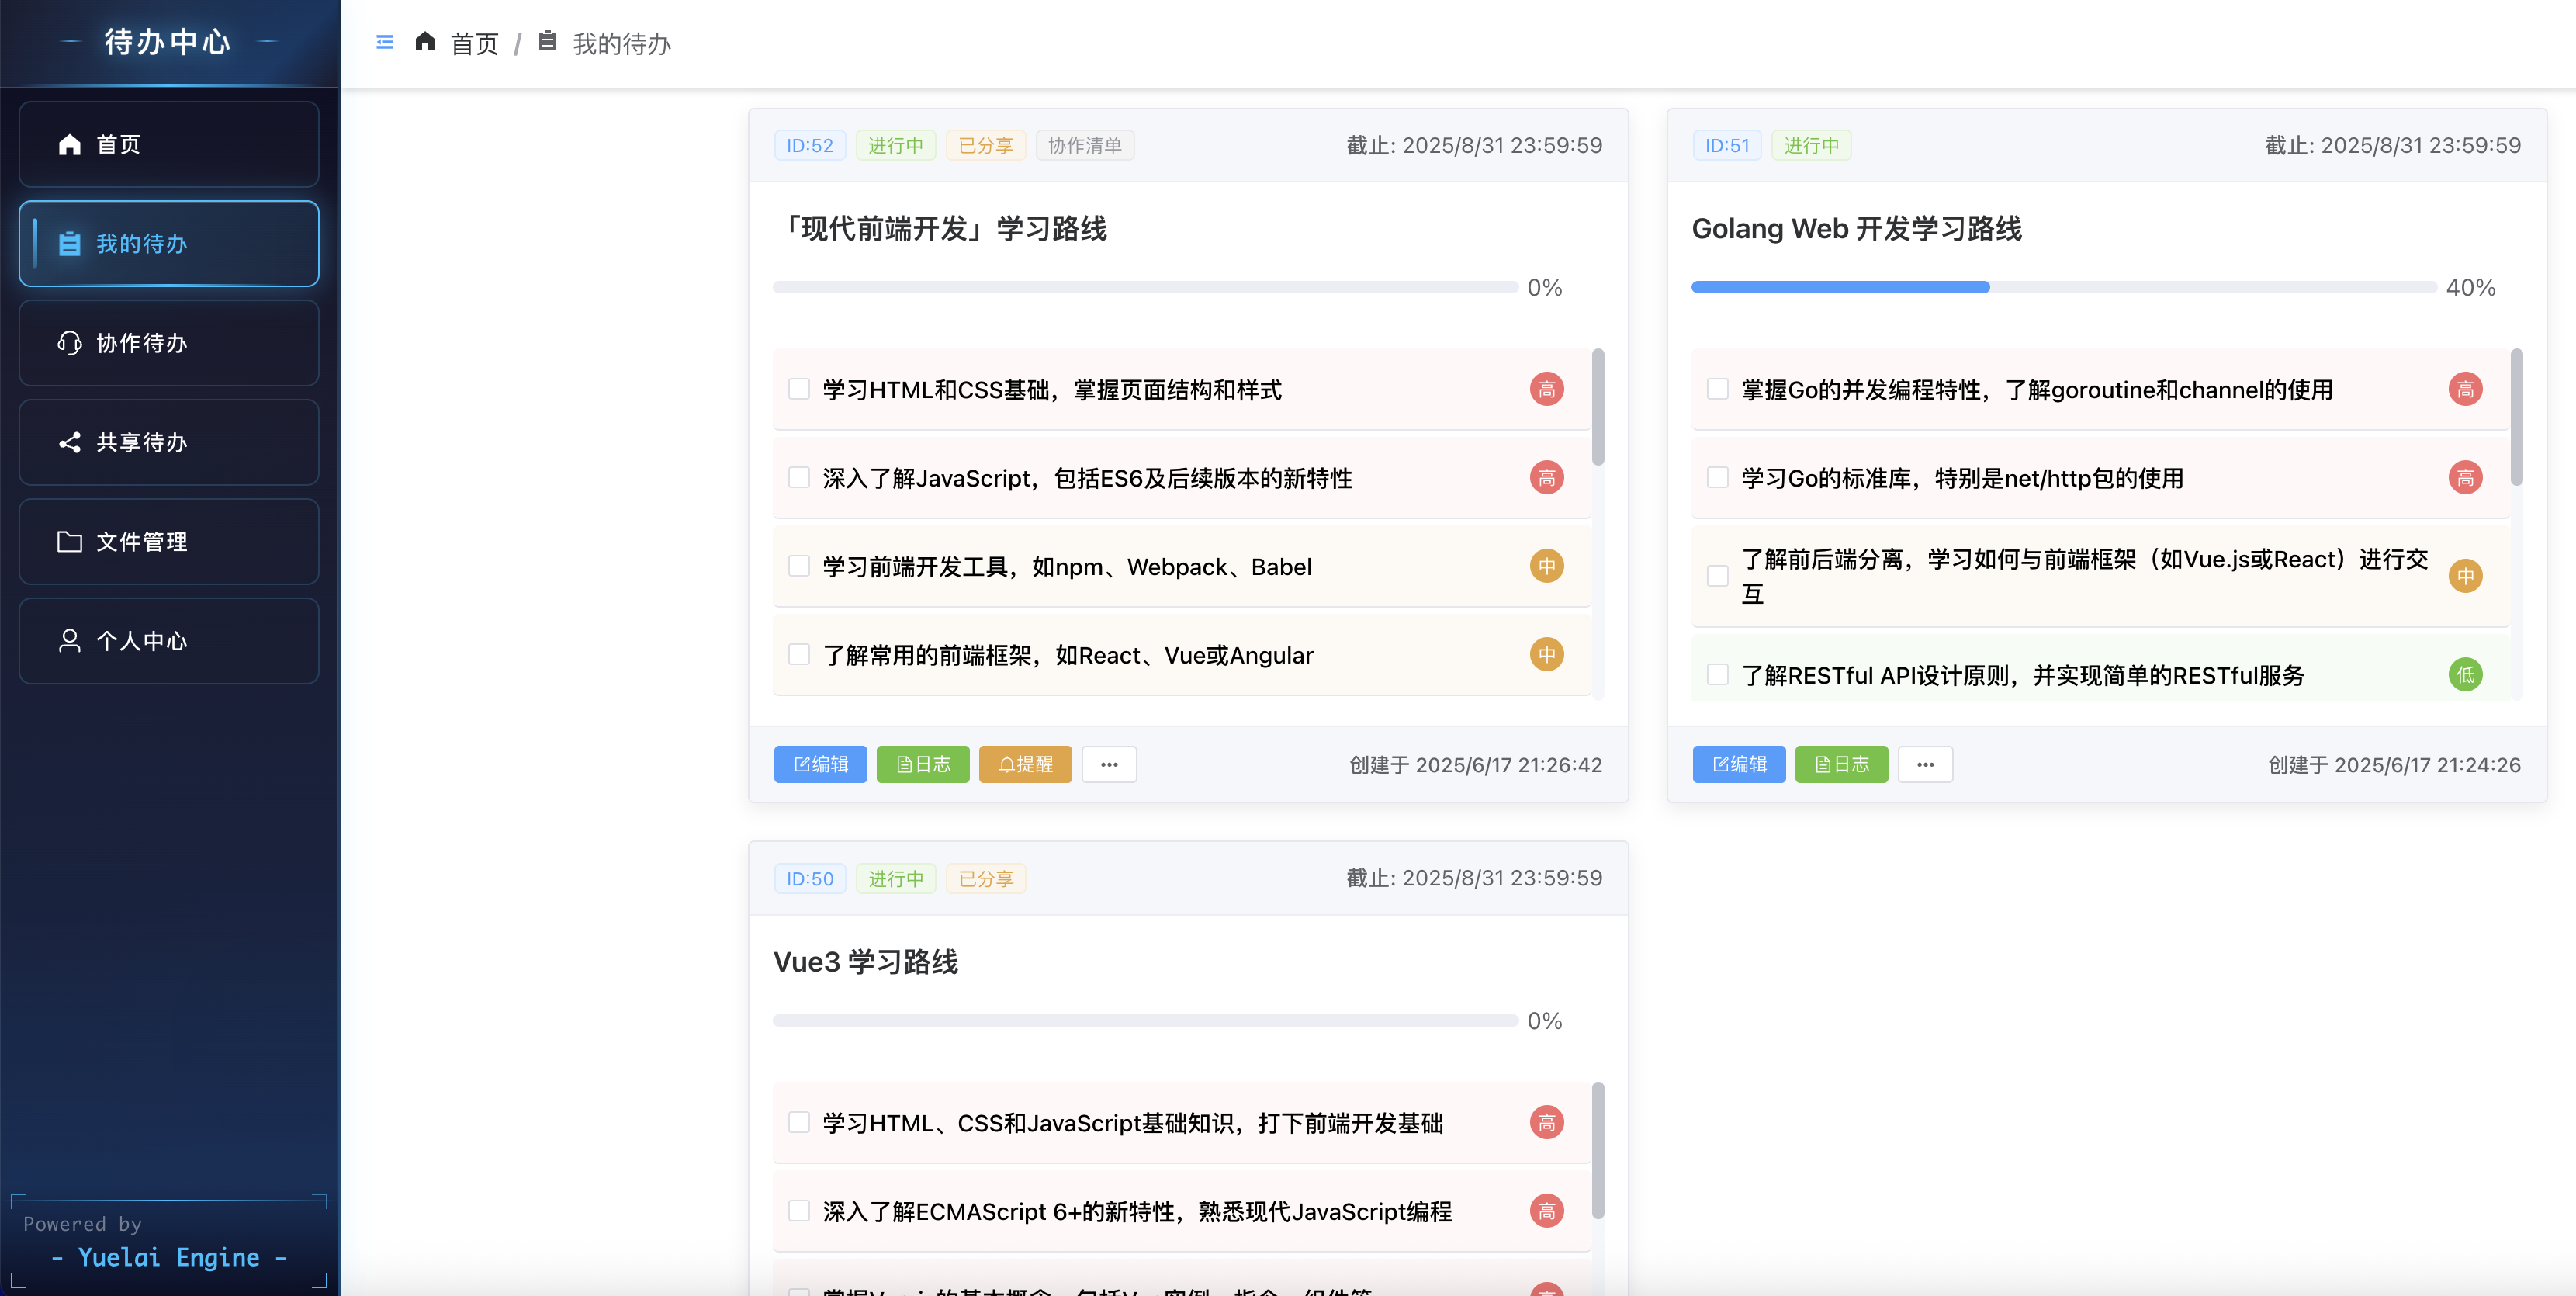Mark 学习Go的标准库 net/http as done
The height and width of the screenshot is (1296, 2576).
(x=1717, y=477)
